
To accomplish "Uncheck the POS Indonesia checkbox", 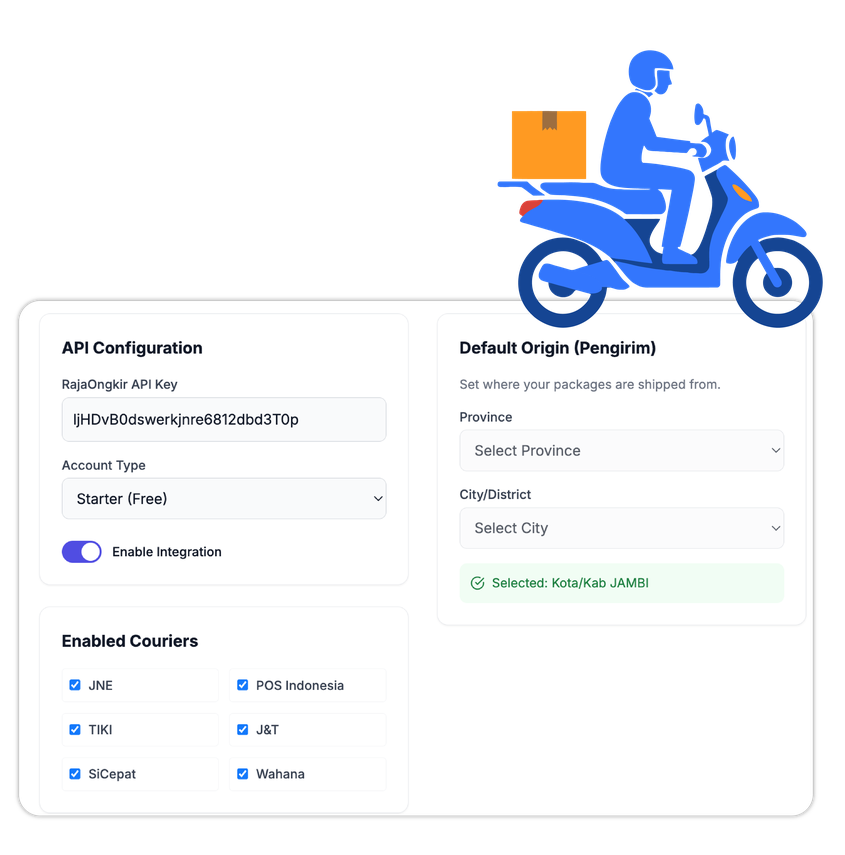I will click(243, 685).
